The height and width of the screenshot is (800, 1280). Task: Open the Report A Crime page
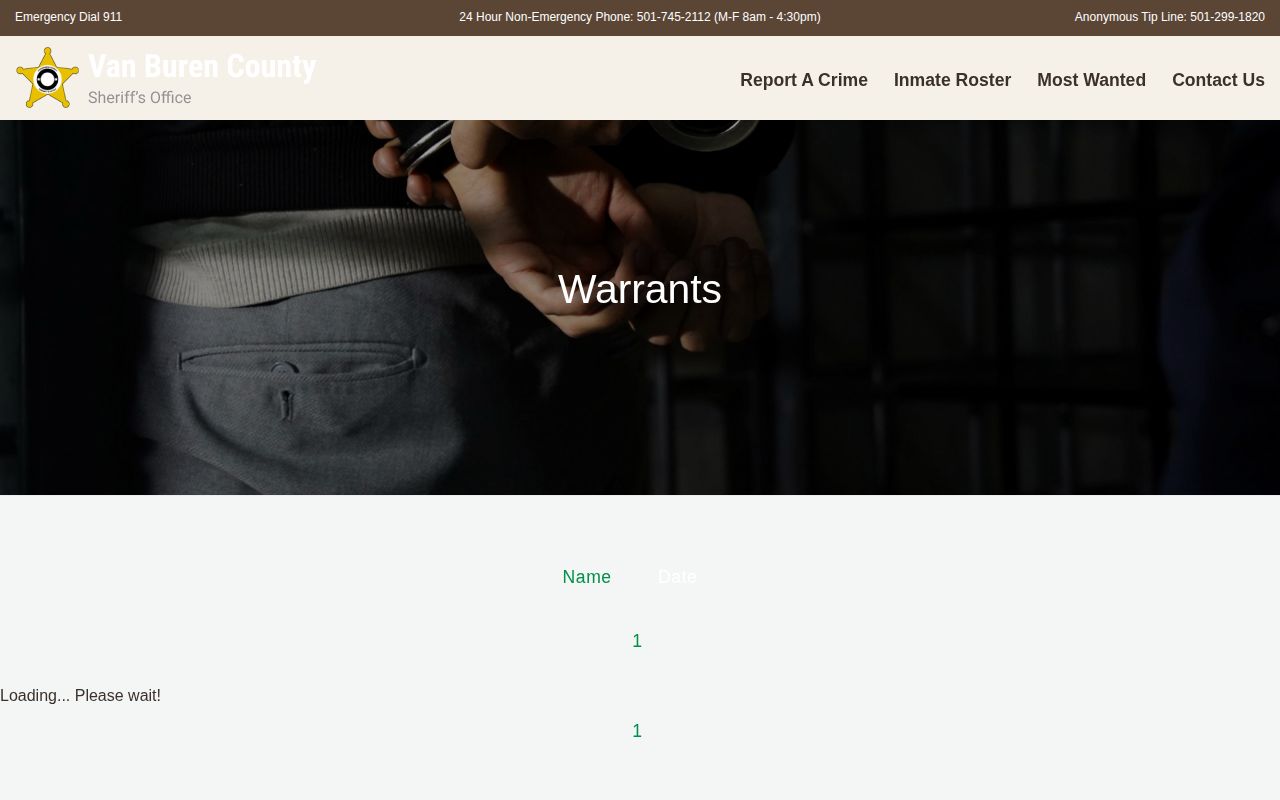click(804, 80)
